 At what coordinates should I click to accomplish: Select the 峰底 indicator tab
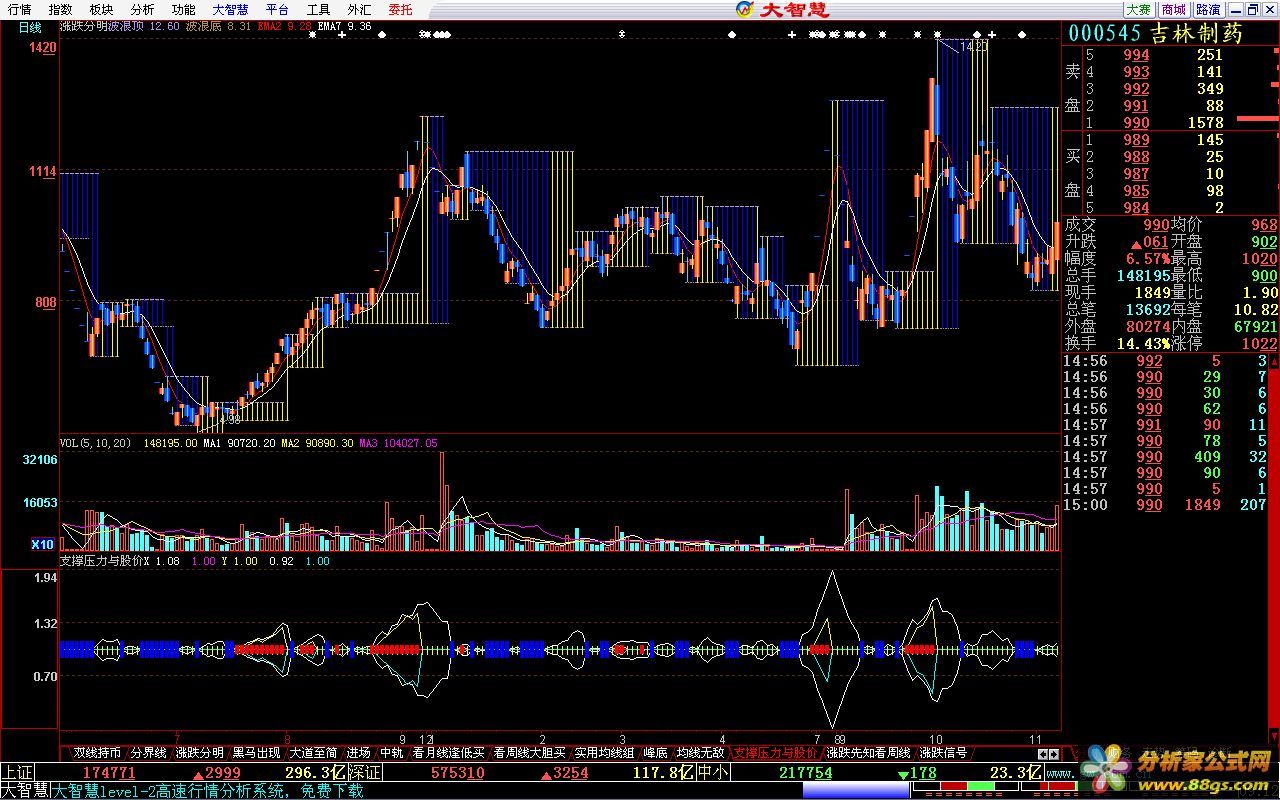[x=655, y=752]
